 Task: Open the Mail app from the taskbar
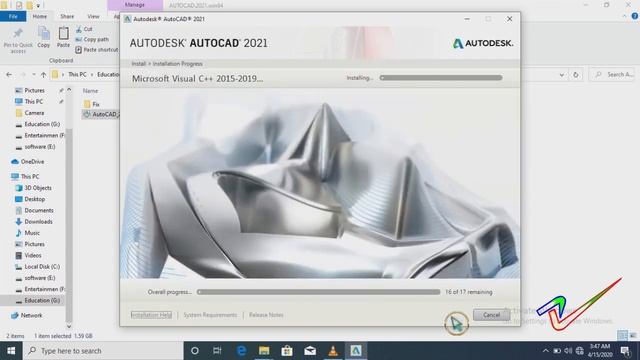310,351
